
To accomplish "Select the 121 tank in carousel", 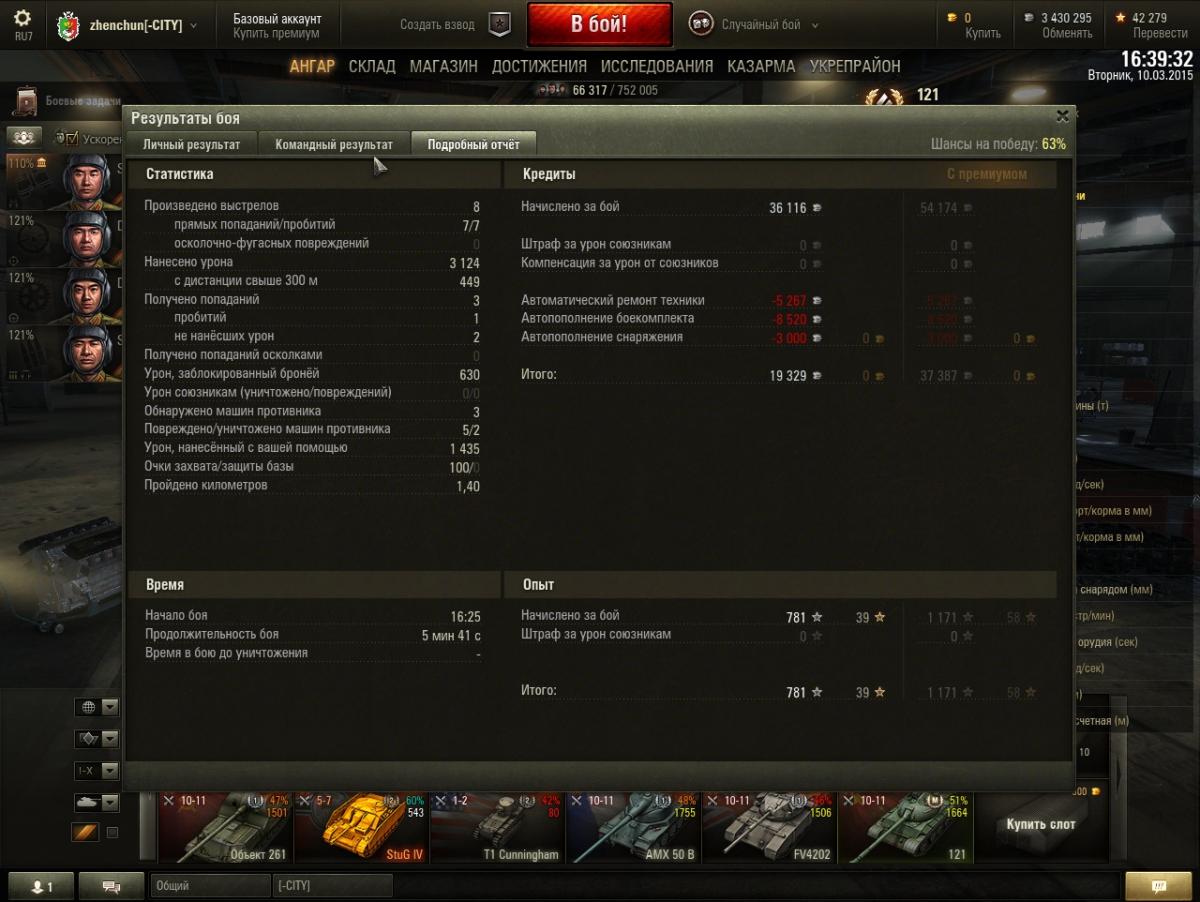I will [x=904, y=827].
